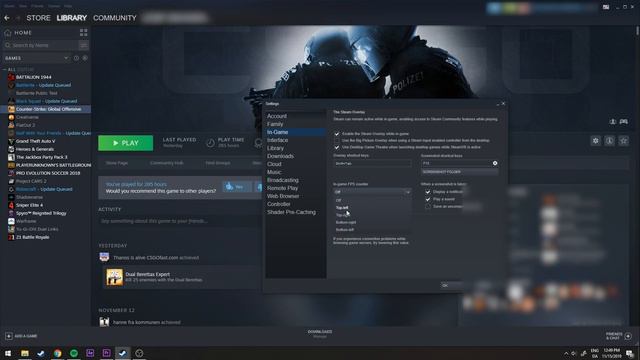Open the In-game FPS counter dropdown
This screenshot has width=640, height=360.
click(x=372, y=192)
